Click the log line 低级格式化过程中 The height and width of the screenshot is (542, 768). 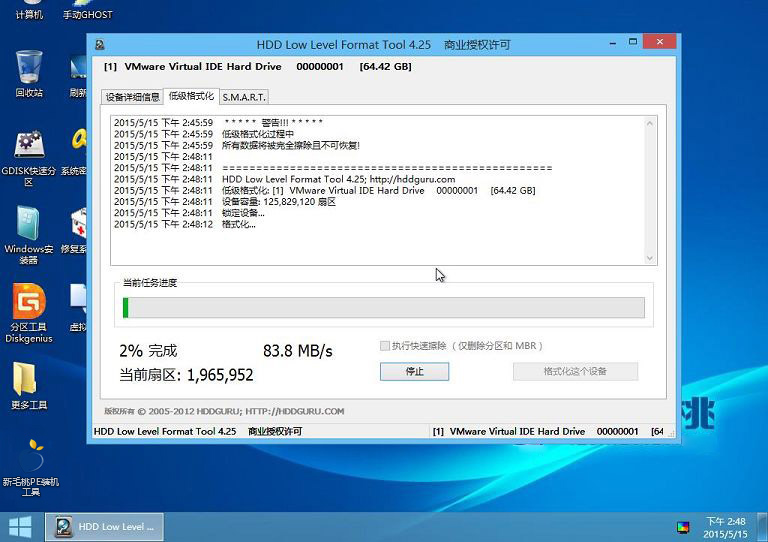pos(204,134)
